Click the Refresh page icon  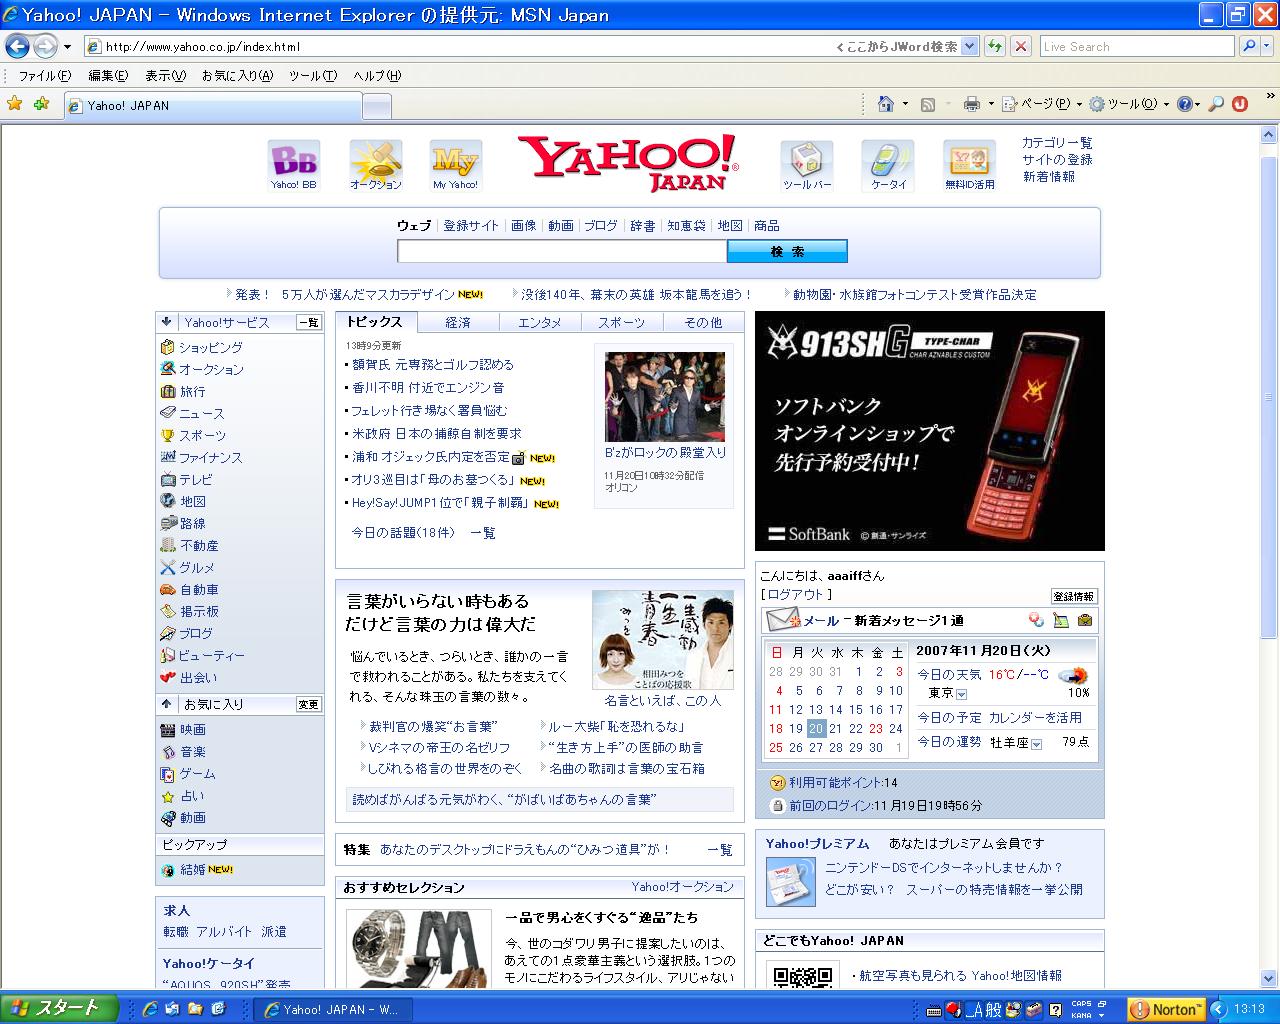(x=995, y=46)
